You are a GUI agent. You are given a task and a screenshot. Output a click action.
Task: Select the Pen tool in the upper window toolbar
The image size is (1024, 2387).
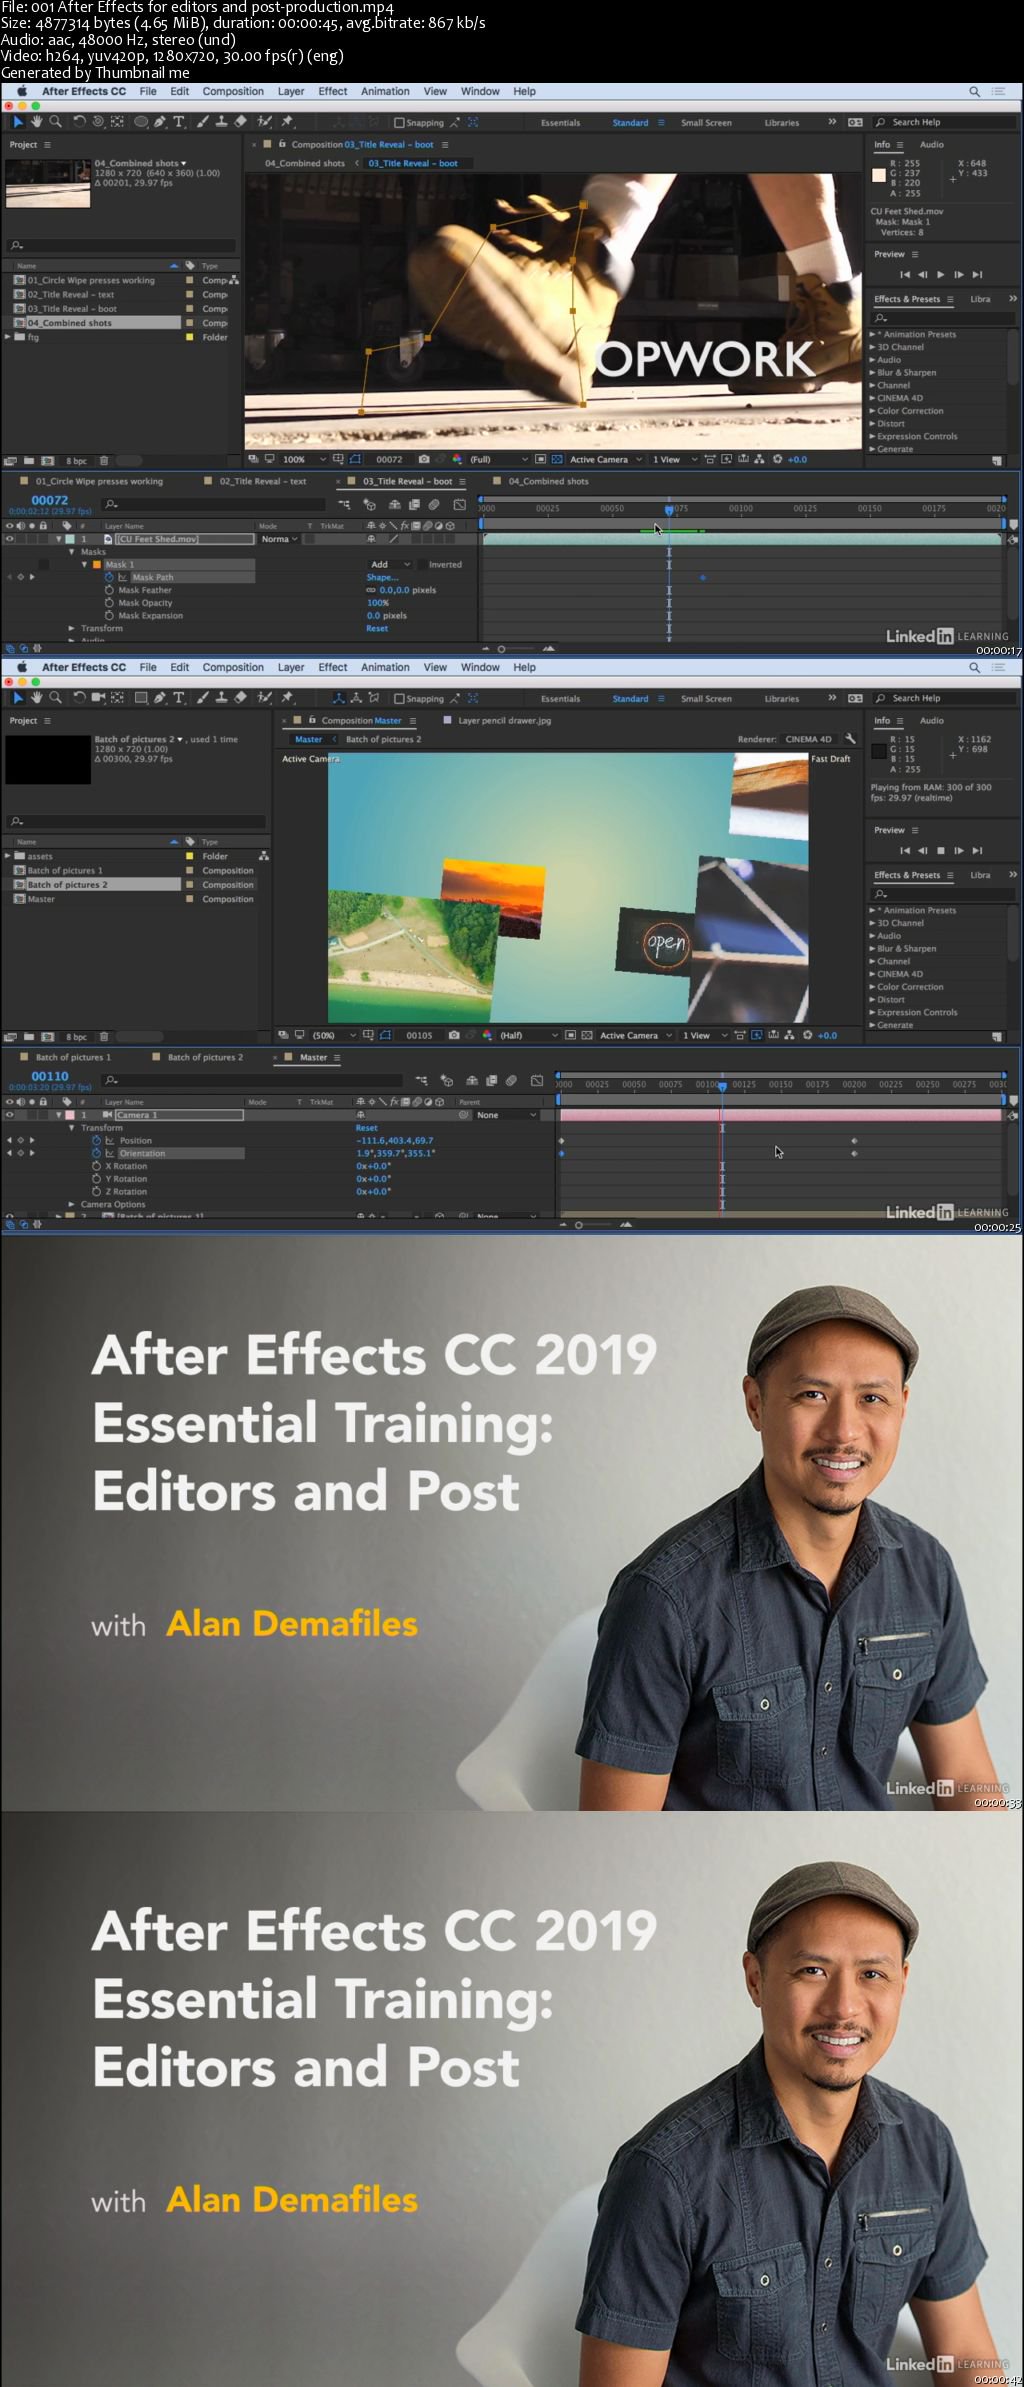click(x=160, y=122)
